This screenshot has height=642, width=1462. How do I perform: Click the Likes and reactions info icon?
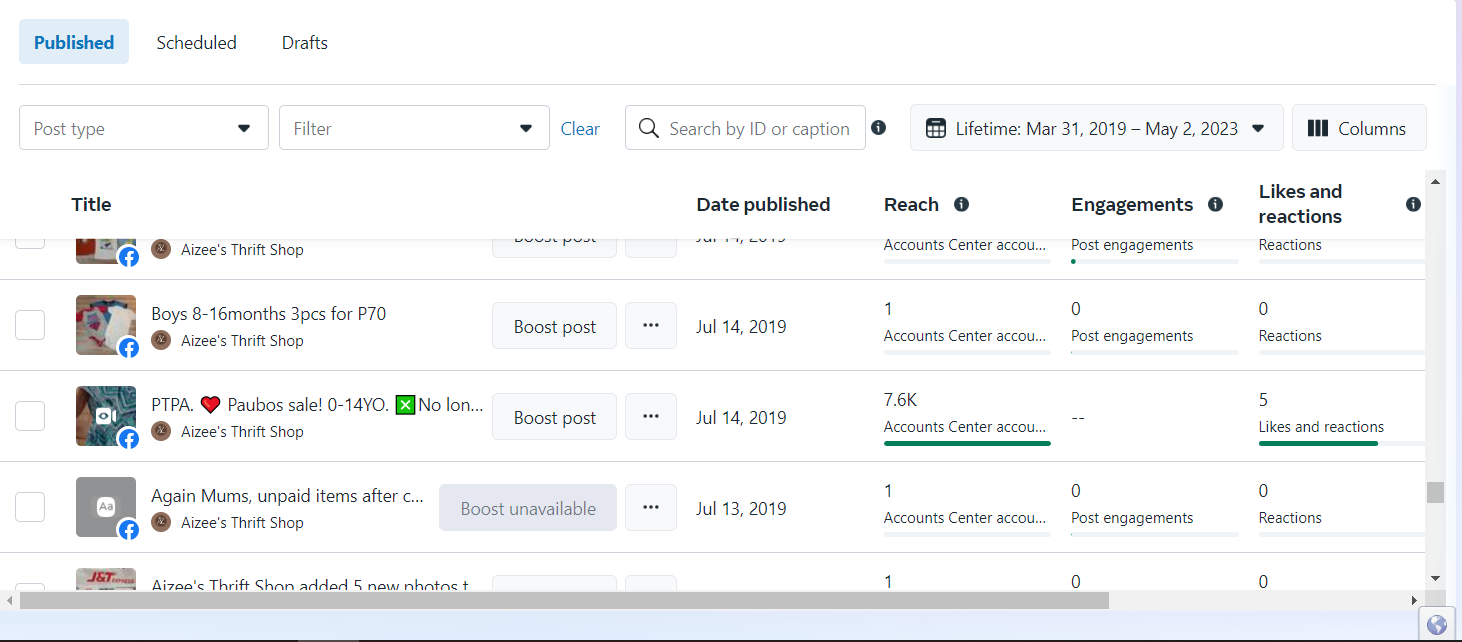pyautogui.click(x=1413, y=204)
